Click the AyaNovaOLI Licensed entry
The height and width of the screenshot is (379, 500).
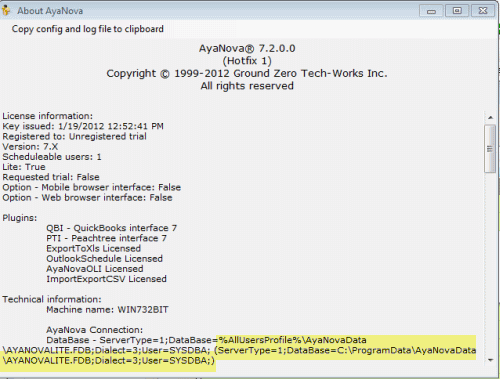(95, 269)
